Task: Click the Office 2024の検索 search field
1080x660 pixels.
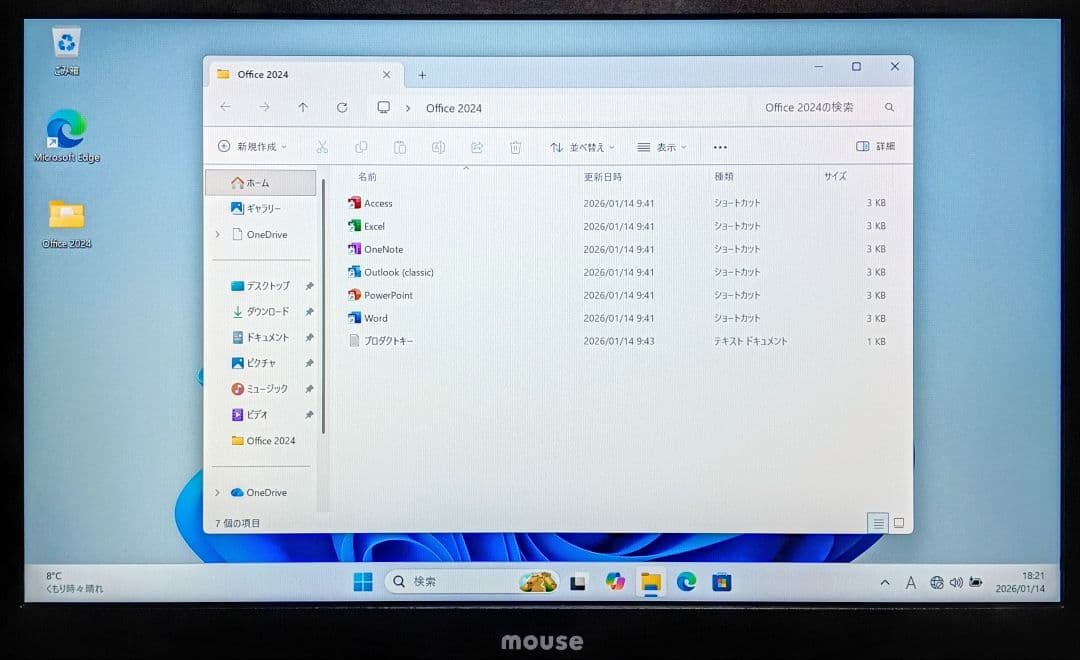Action: (810, 107)
